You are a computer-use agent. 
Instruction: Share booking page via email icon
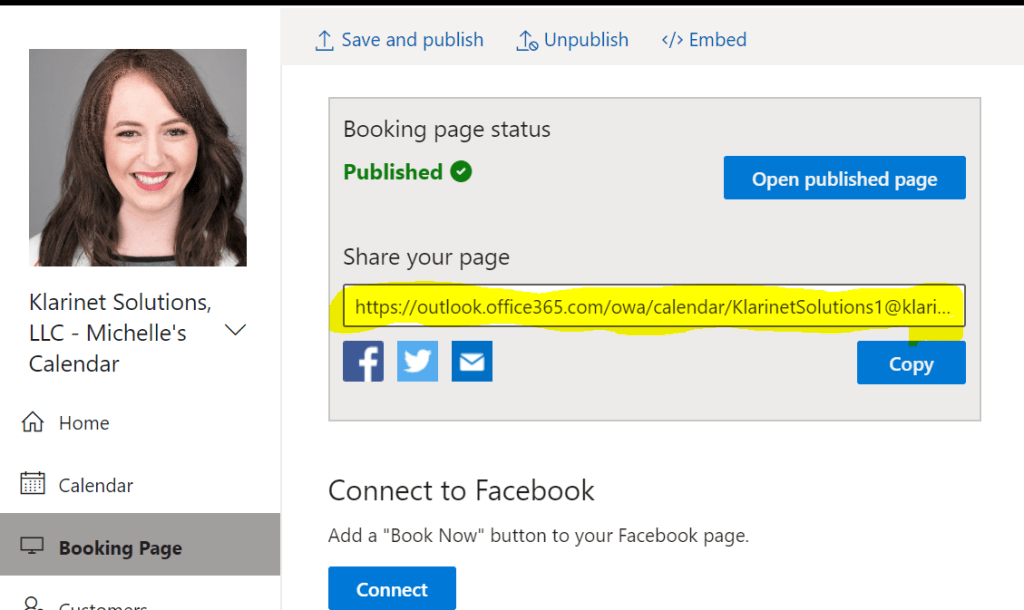point(471,361)
